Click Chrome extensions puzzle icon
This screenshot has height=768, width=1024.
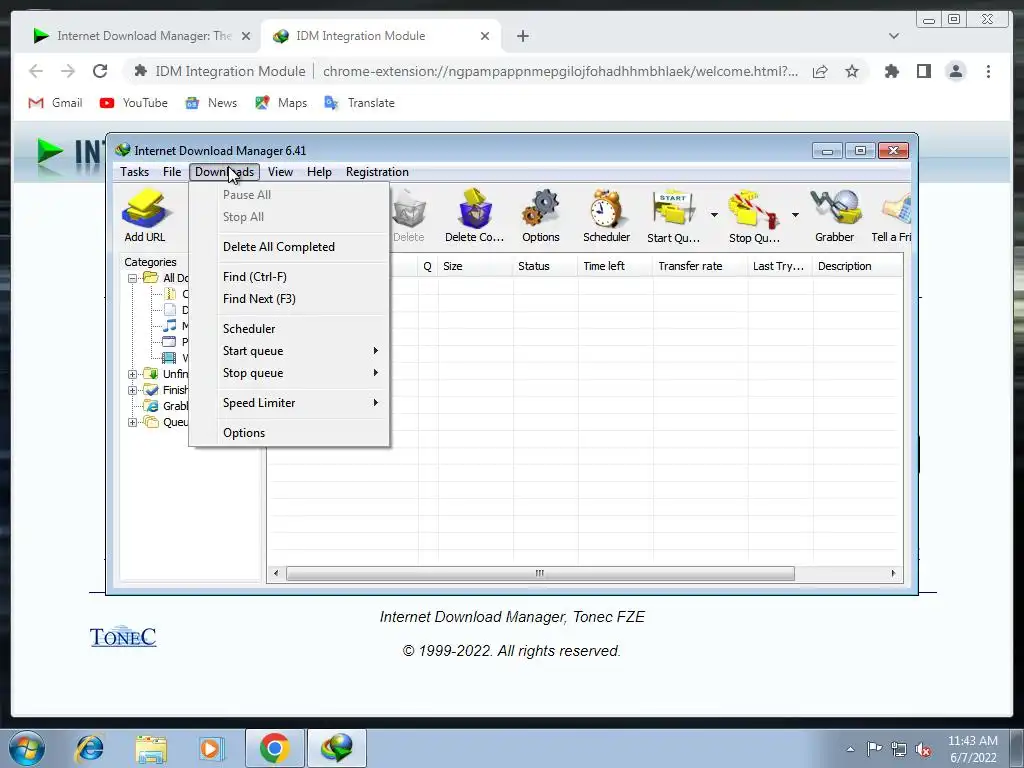coord(891,71)
